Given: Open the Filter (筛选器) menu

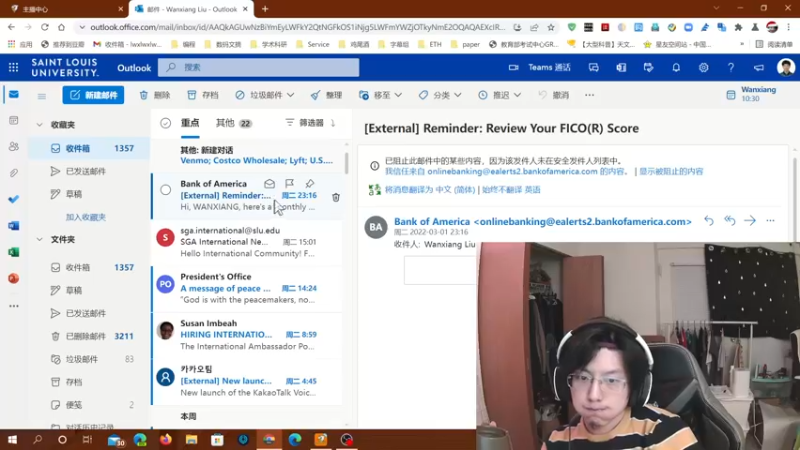Looking at the screenshot, I should [305, 123].
